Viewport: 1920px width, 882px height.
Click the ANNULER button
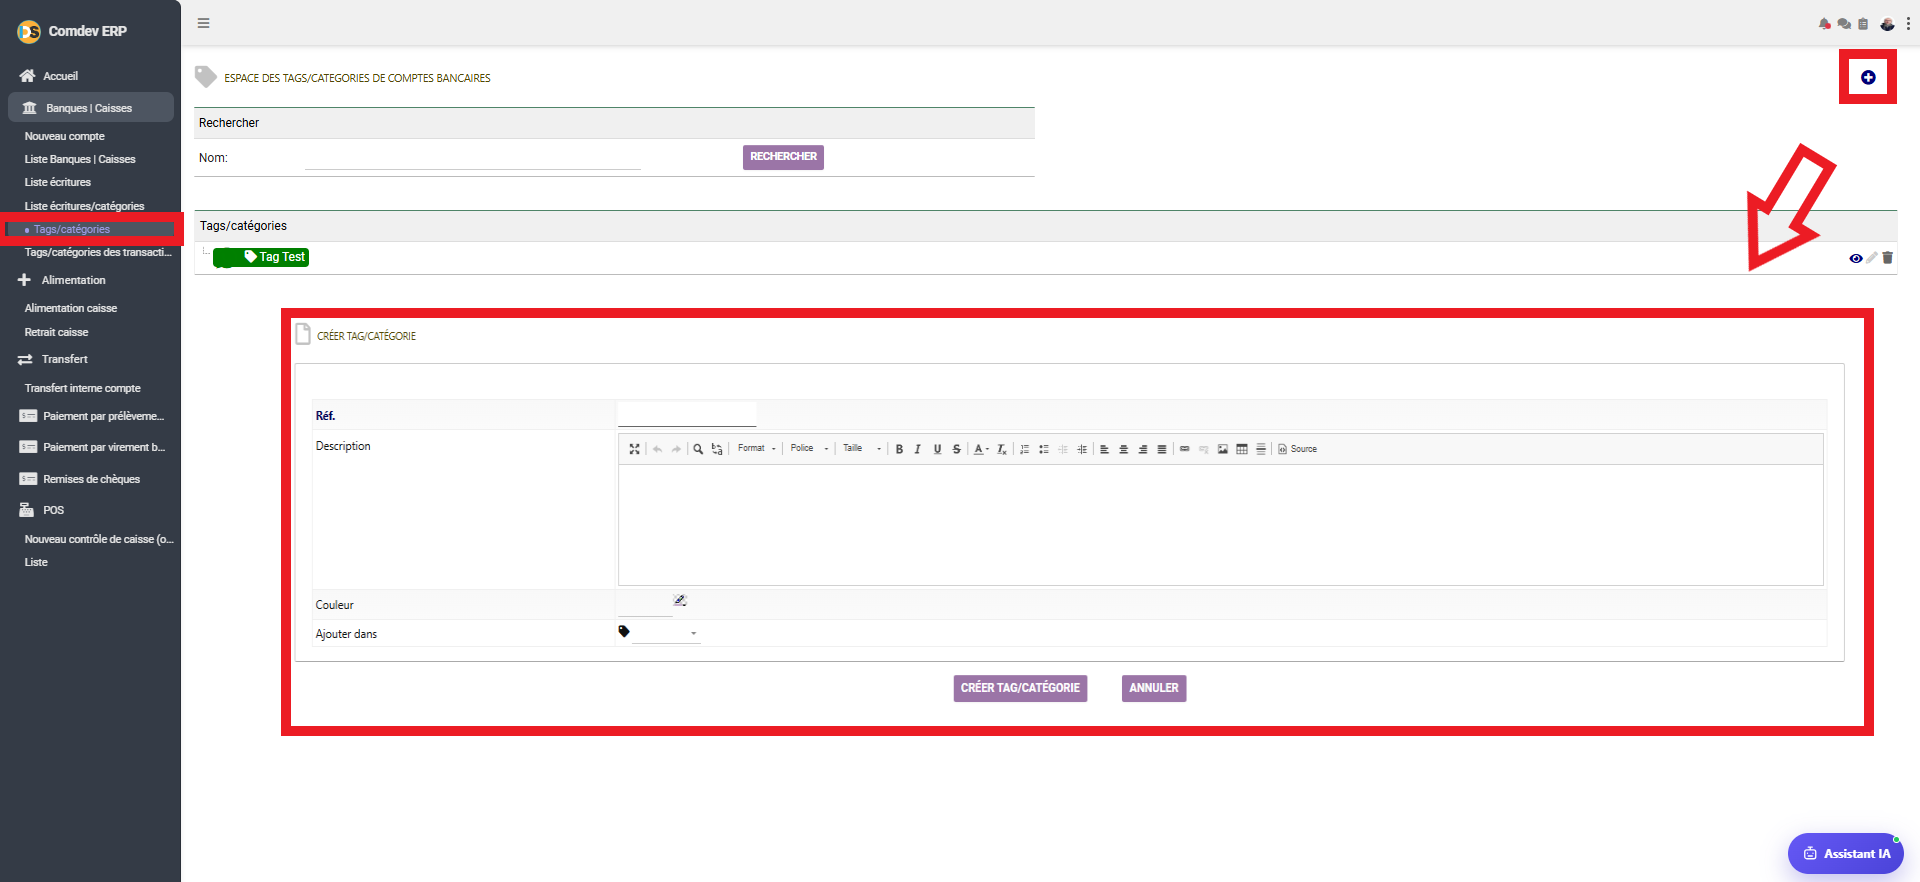coord(1154,688)
